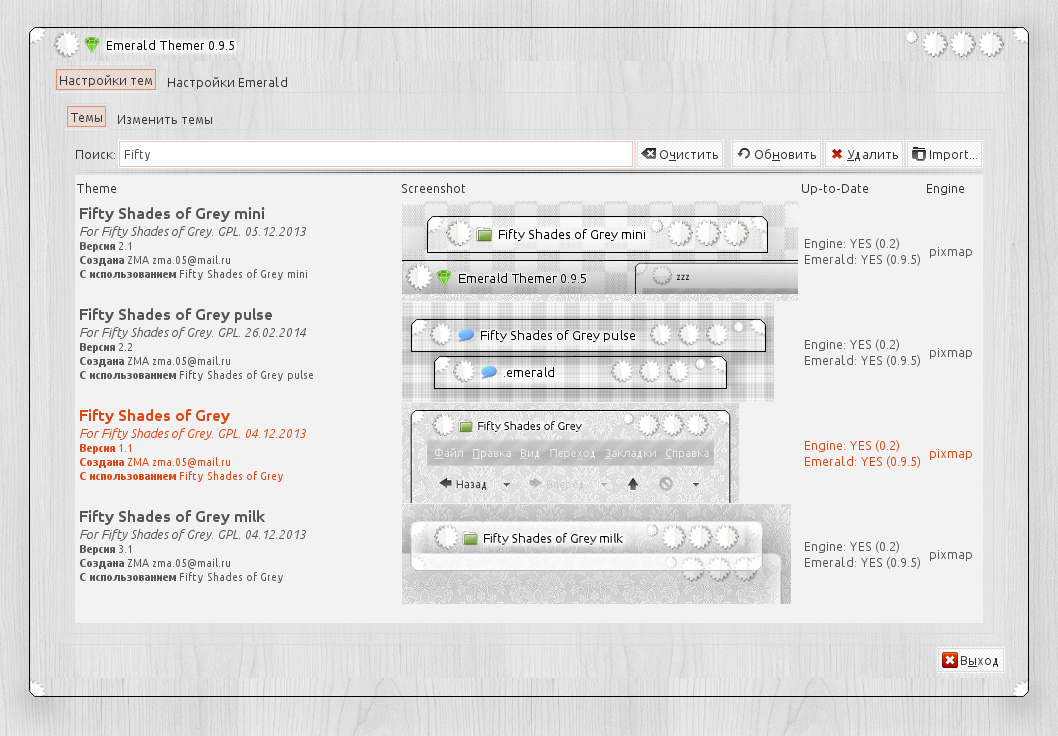Click the 'Выход' exit button
Image resolution: width=1058 pixels, height=736 pixels.
coord(970,660)
